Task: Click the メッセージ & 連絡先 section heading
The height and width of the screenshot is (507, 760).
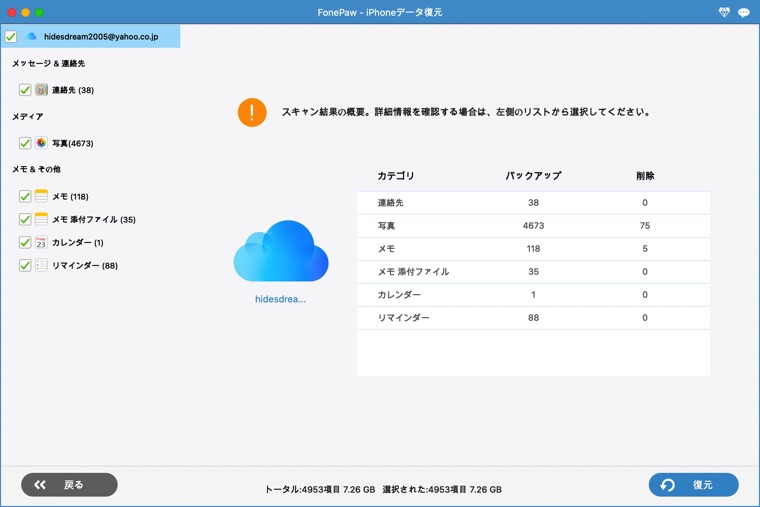Action: click(x=48, y=63)
